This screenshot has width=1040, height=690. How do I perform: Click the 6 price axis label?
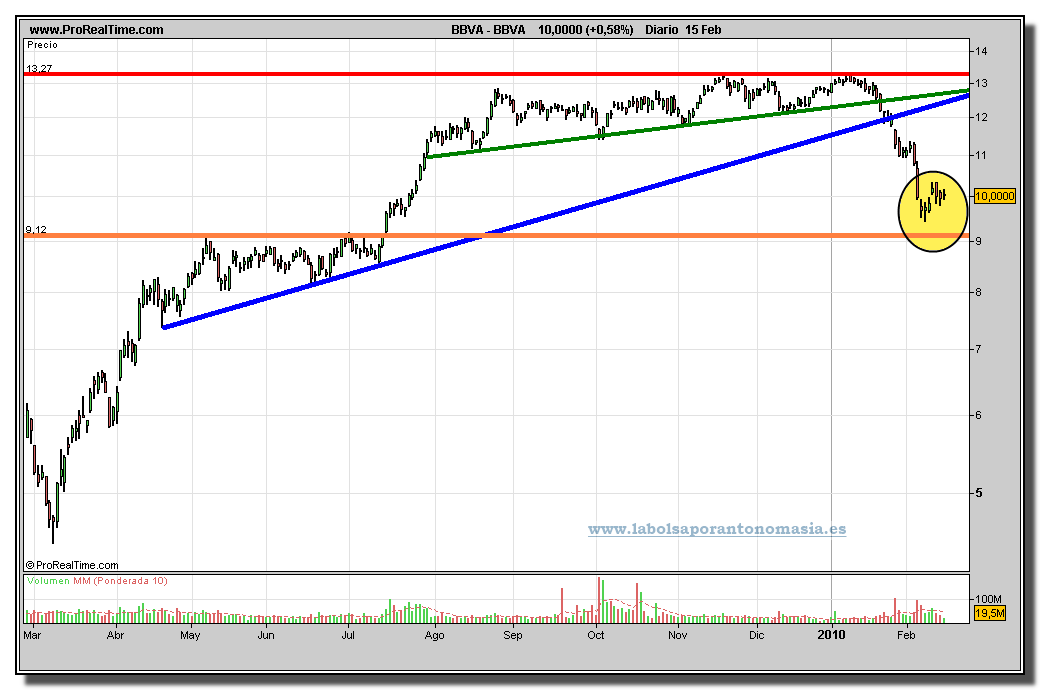tap(978, 415)
